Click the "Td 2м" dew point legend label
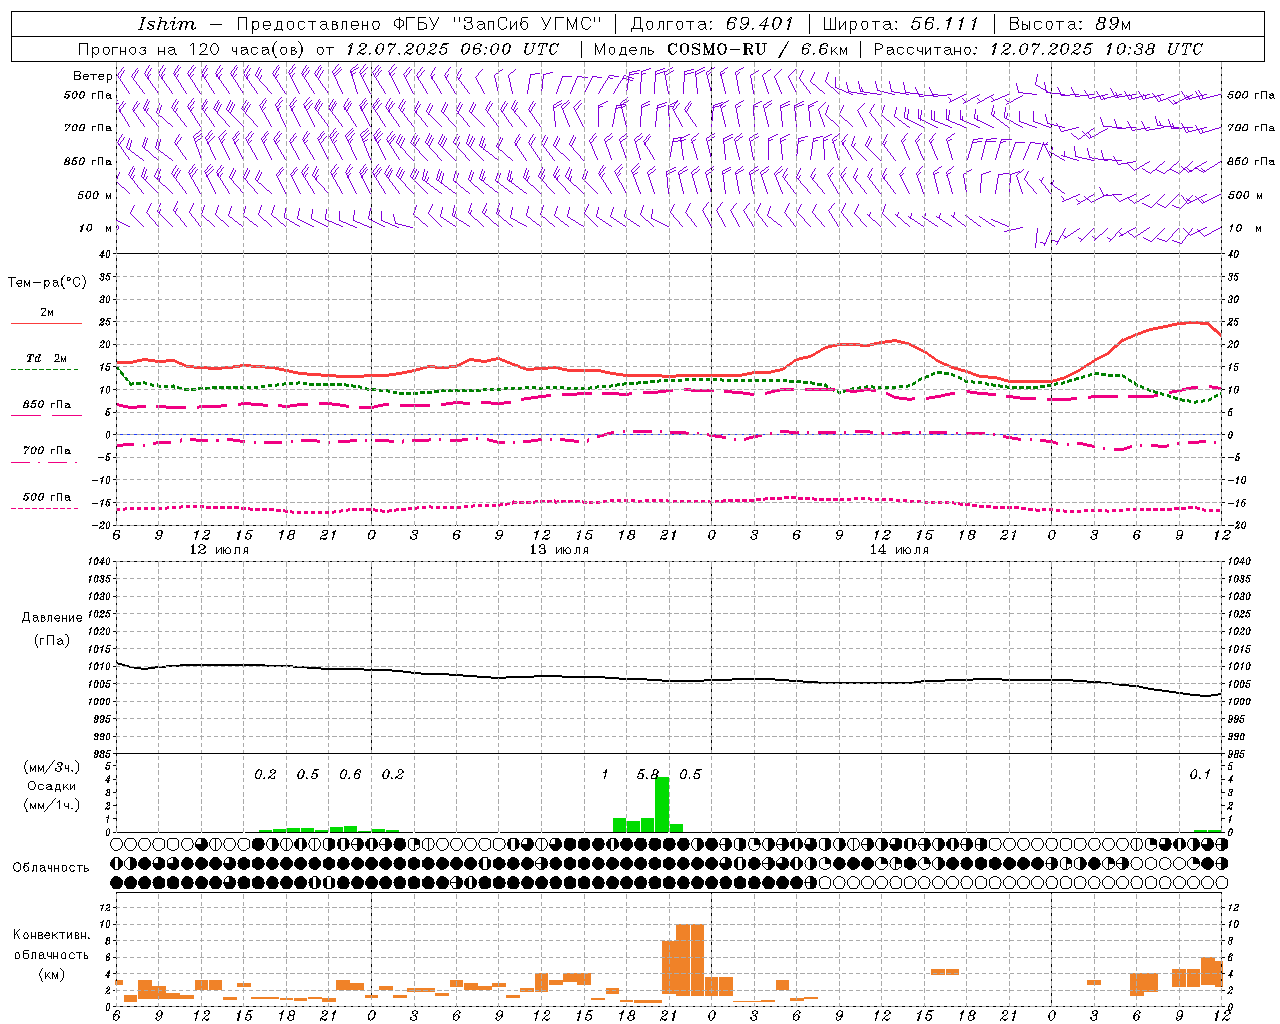The height and width of the screenshot is (1024, 1280). [46, 358]
